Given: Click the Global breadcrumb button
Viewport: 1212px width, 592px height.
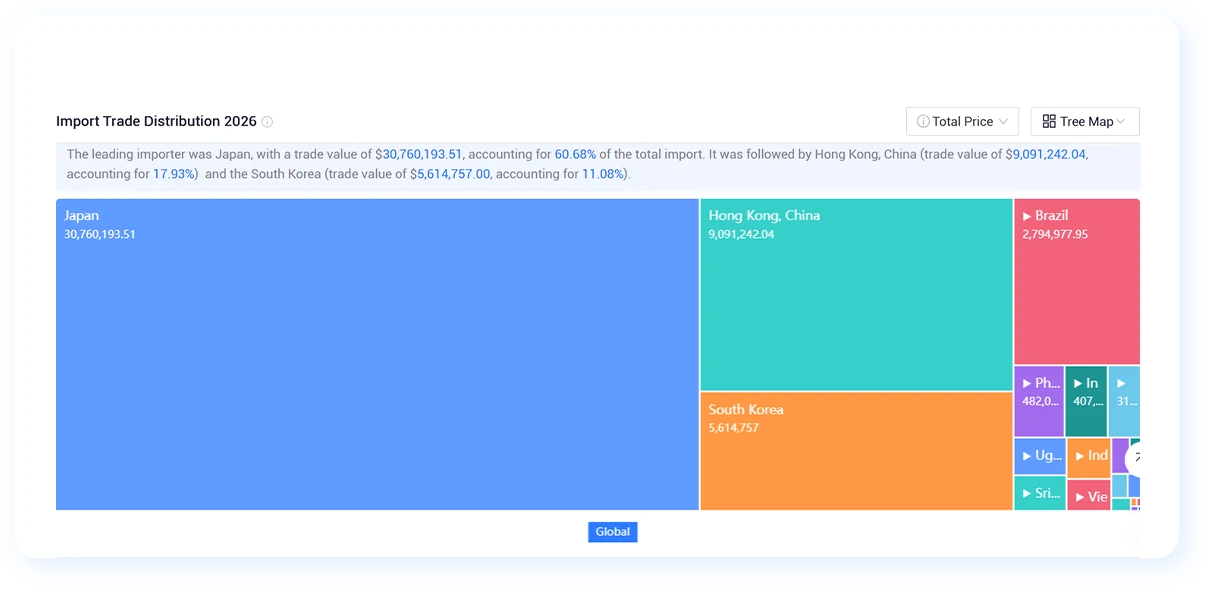Looking at the screenshot, I should [x=613, y=532].
